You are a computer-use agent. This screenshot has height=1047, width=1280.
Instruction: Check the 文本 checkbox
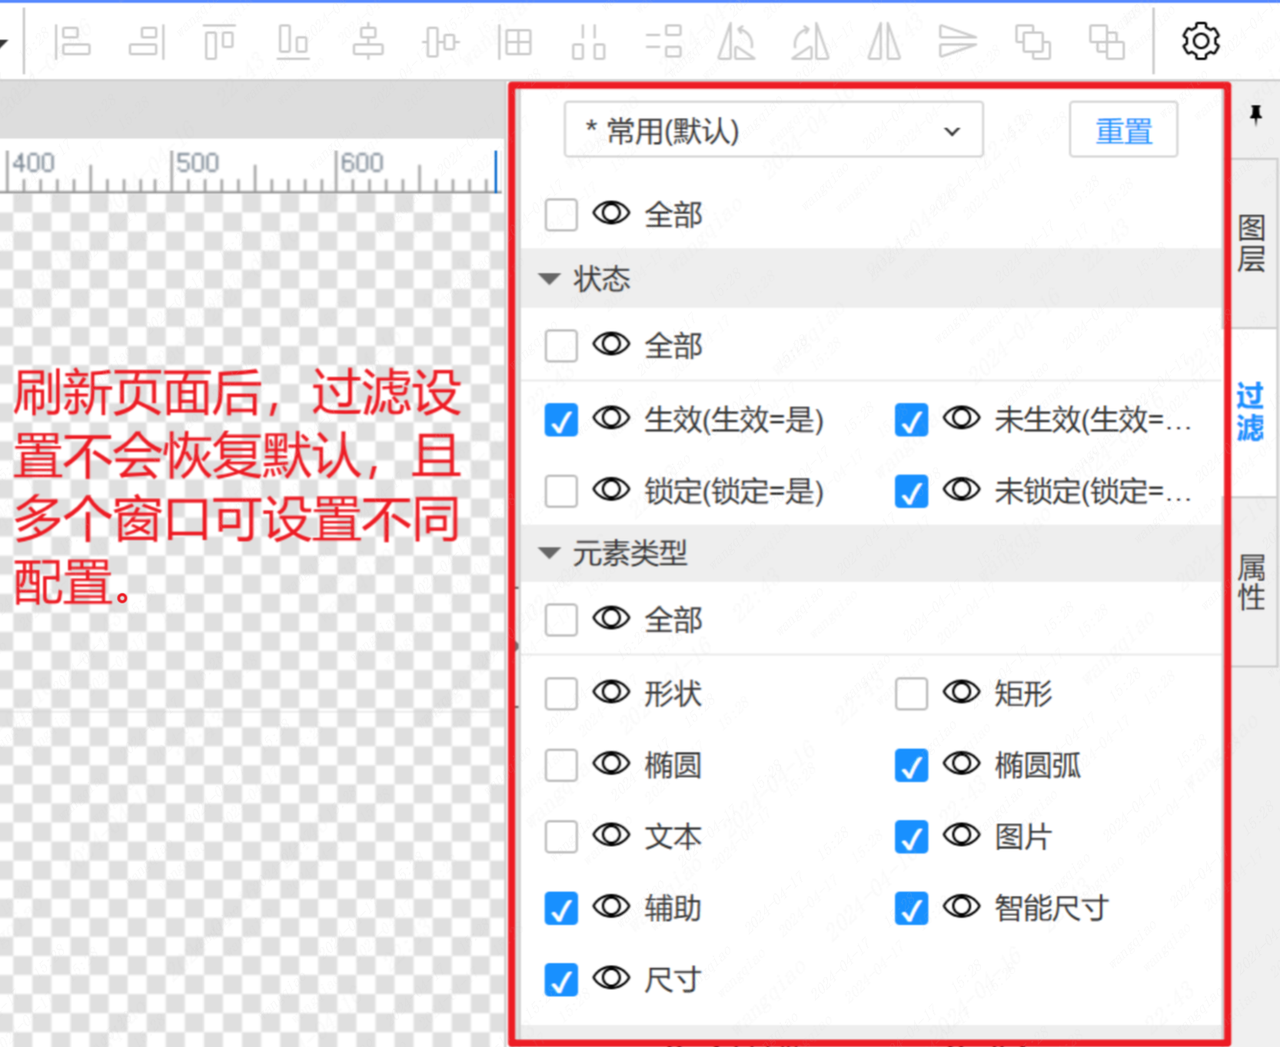pos(561,836)
